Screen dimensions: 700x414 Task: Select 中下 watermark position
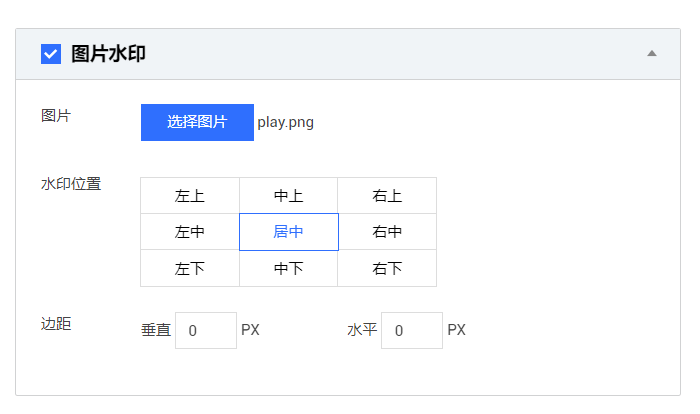pos(288,268)
